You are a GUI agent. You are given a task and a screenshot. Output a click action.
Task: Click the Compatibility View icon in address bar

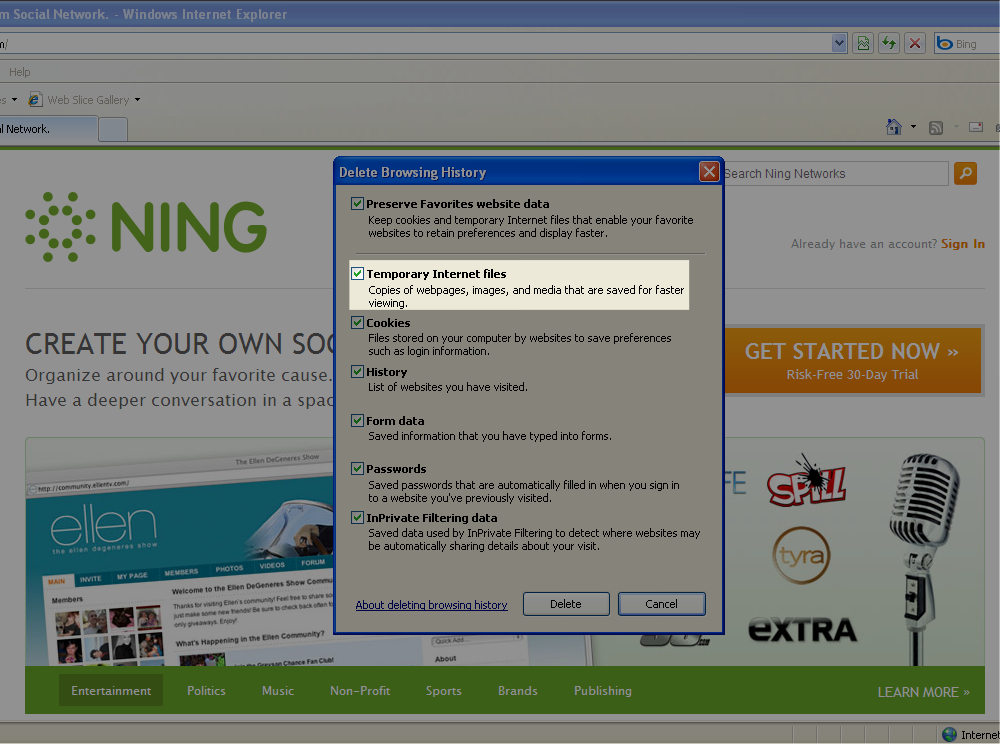click(863, 43)
